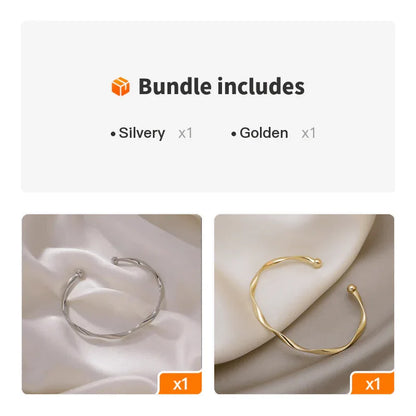Open the silver bracelet product thumbnail
The image size is (416, 416).
pyautogui.click(x=112, y=304)
